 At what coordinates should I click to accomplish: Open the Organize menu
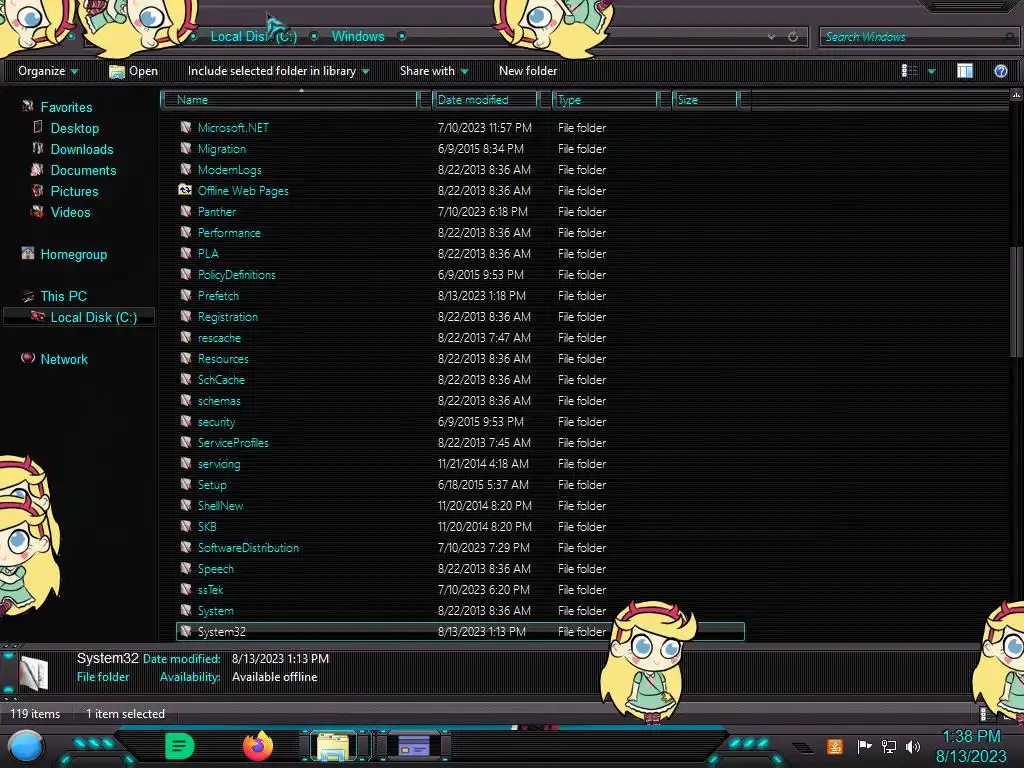click(48, 71)
